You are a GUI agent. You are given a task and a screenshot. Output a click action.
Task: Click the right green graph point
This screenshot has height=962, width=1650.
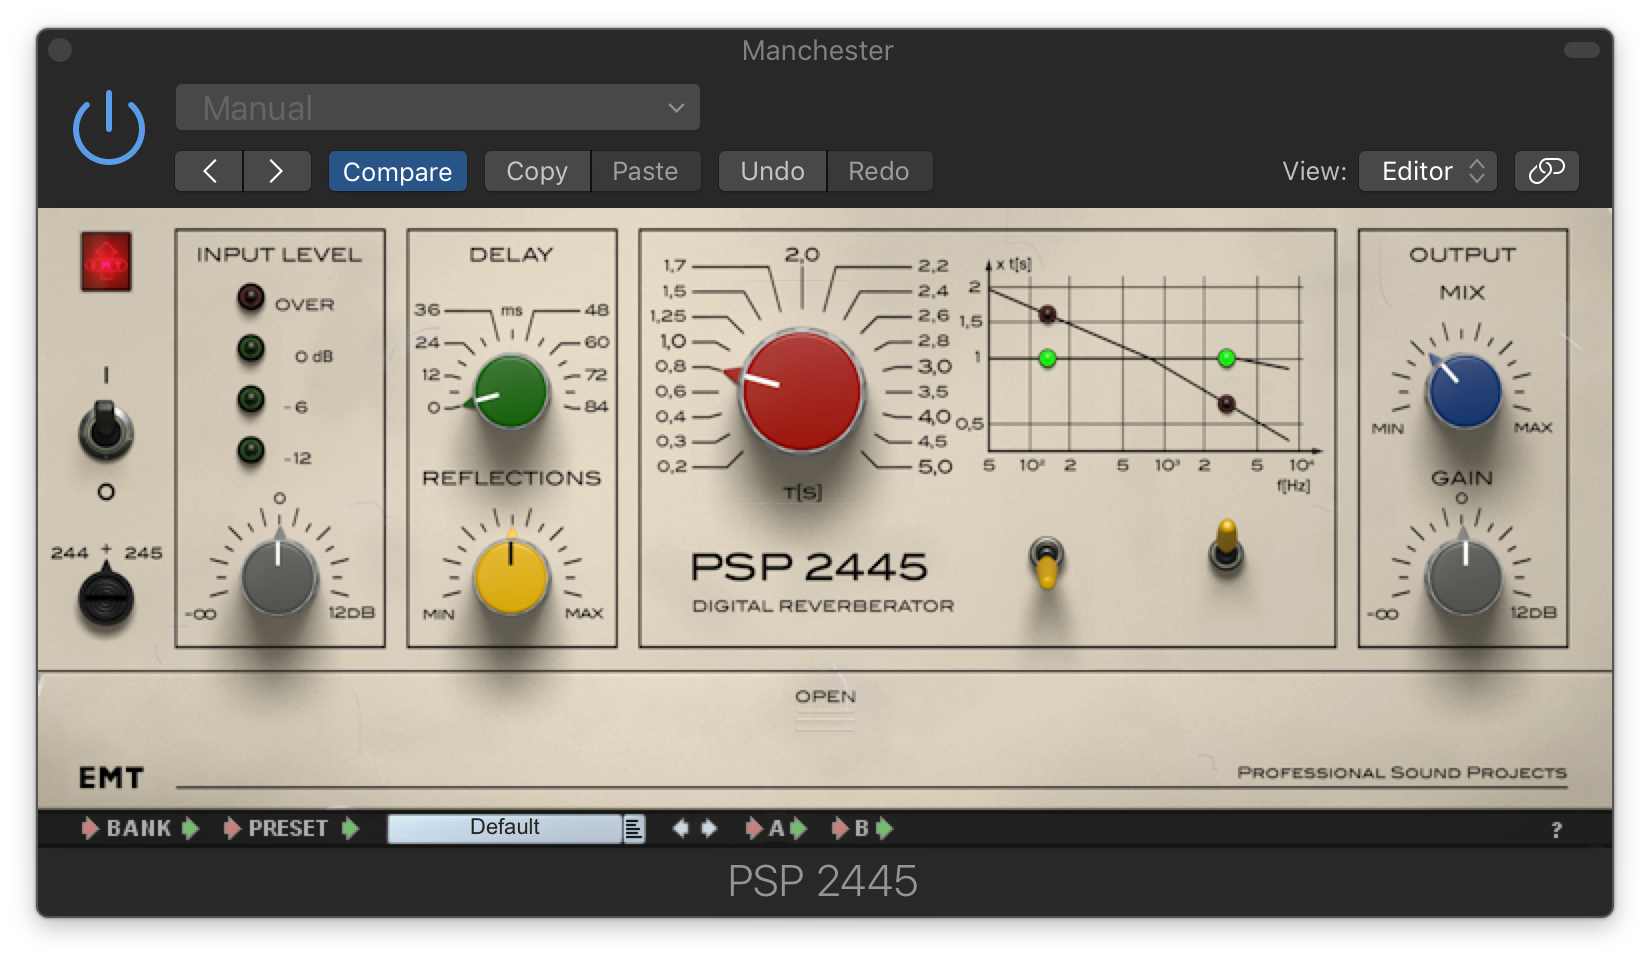pyautogui.click(x=1226, y=358)
